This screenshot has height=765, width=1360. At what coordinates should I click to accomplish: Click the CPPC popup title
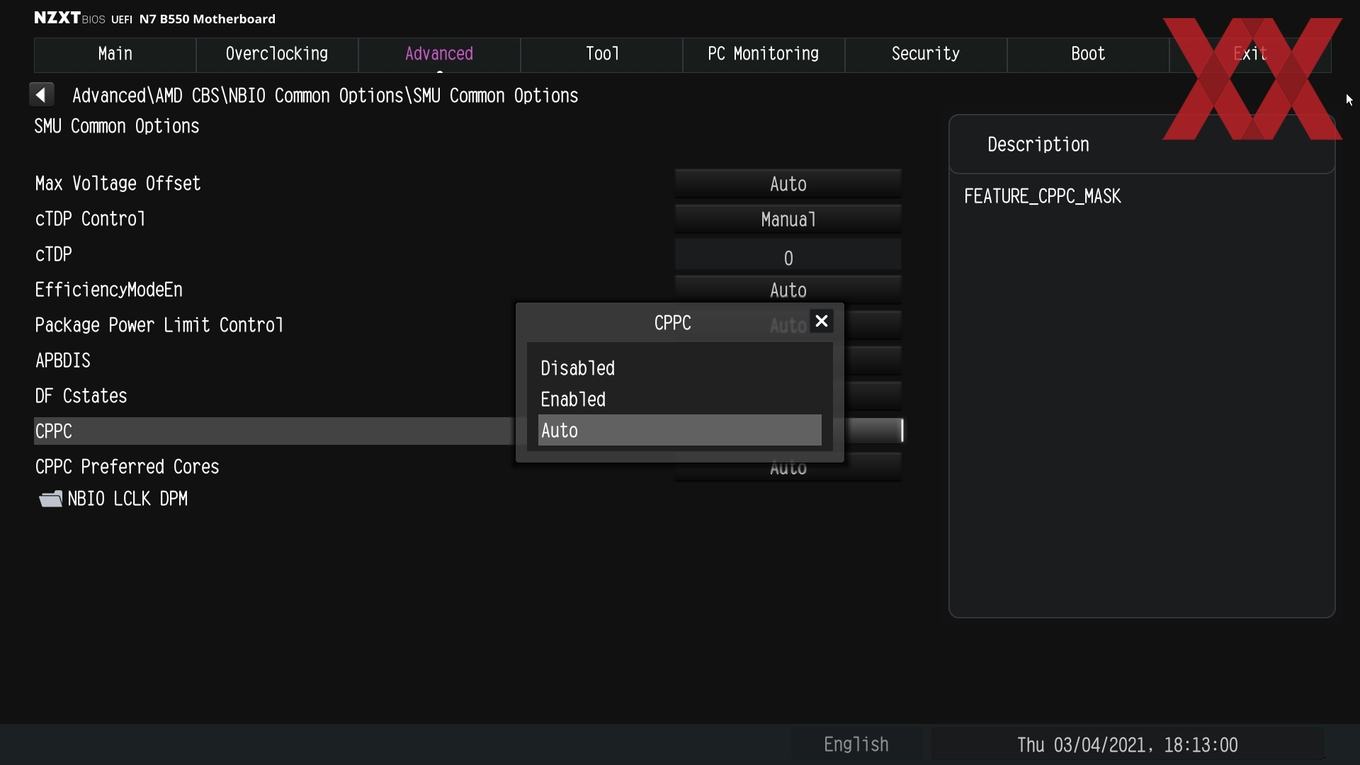click(x=672, y=323)
